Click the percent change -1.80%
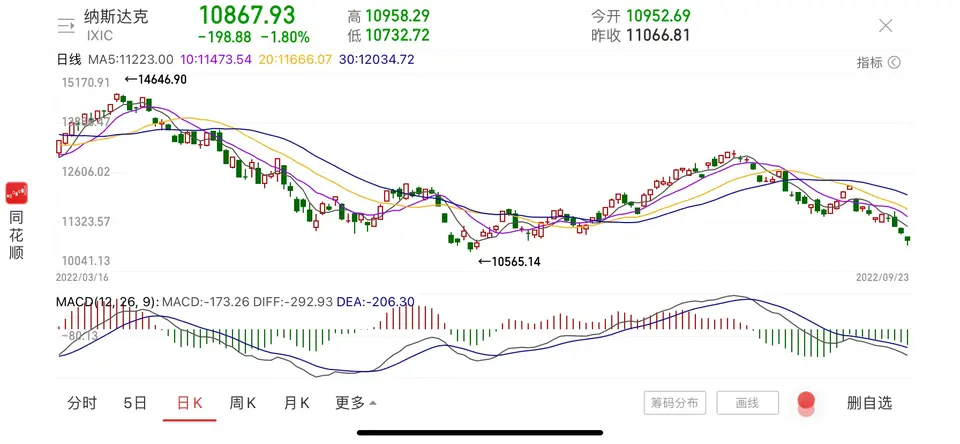Image resolution: width=960 pixels, height=444 pixels. [285, 37]
